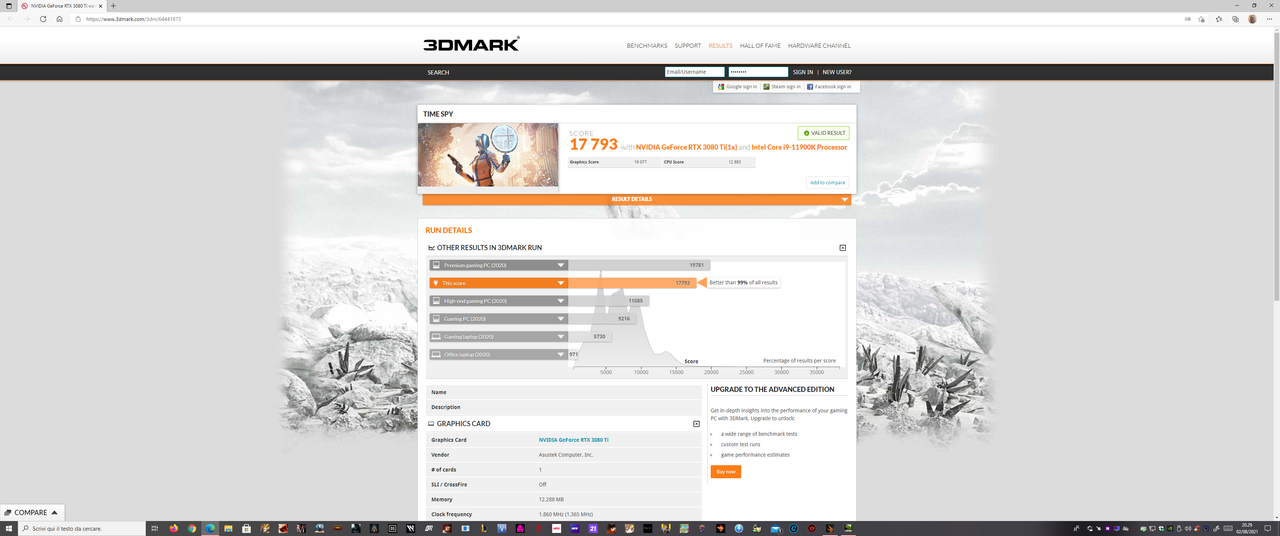This screenshot has height=536, width=1280.
Task: Click the Valid Result badge
Action: point(823,133)
